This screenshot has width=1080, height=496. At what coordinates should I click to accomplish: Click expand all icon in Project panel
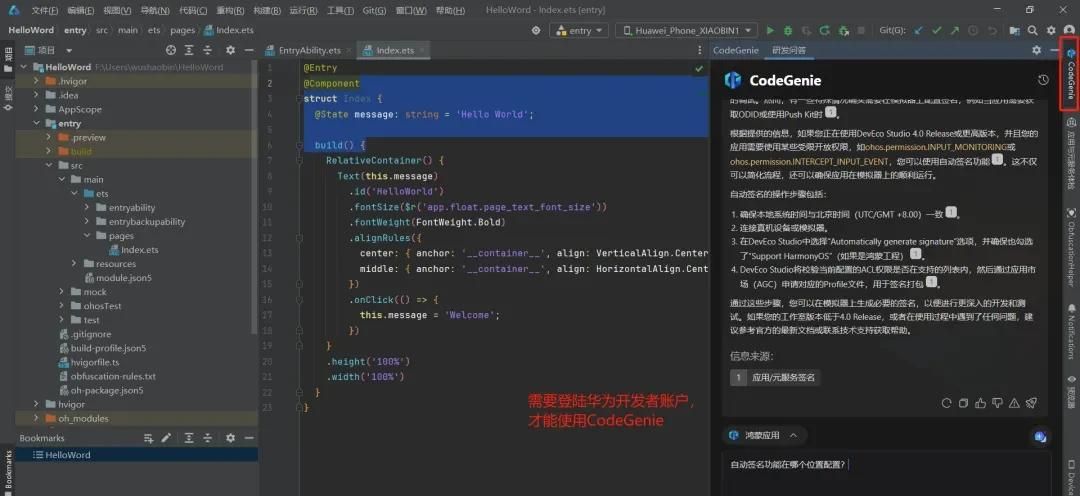189,50
